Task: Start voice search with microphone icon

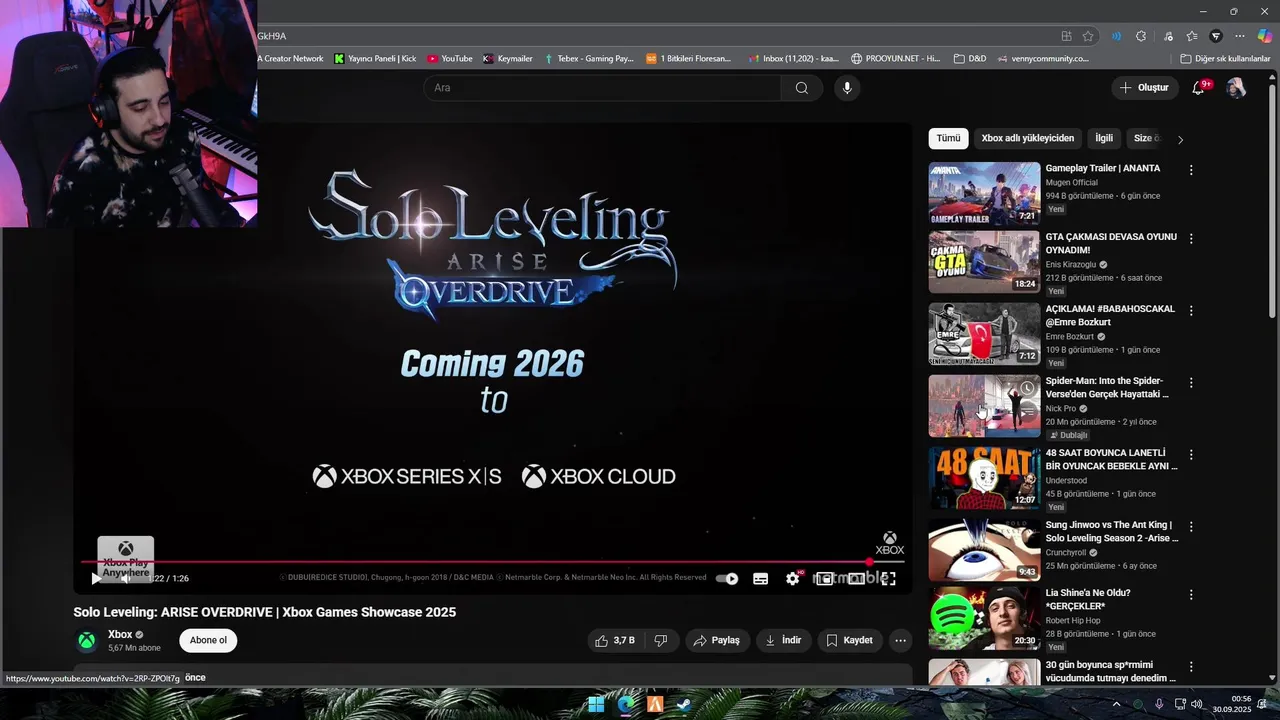Action: [847, 88]
